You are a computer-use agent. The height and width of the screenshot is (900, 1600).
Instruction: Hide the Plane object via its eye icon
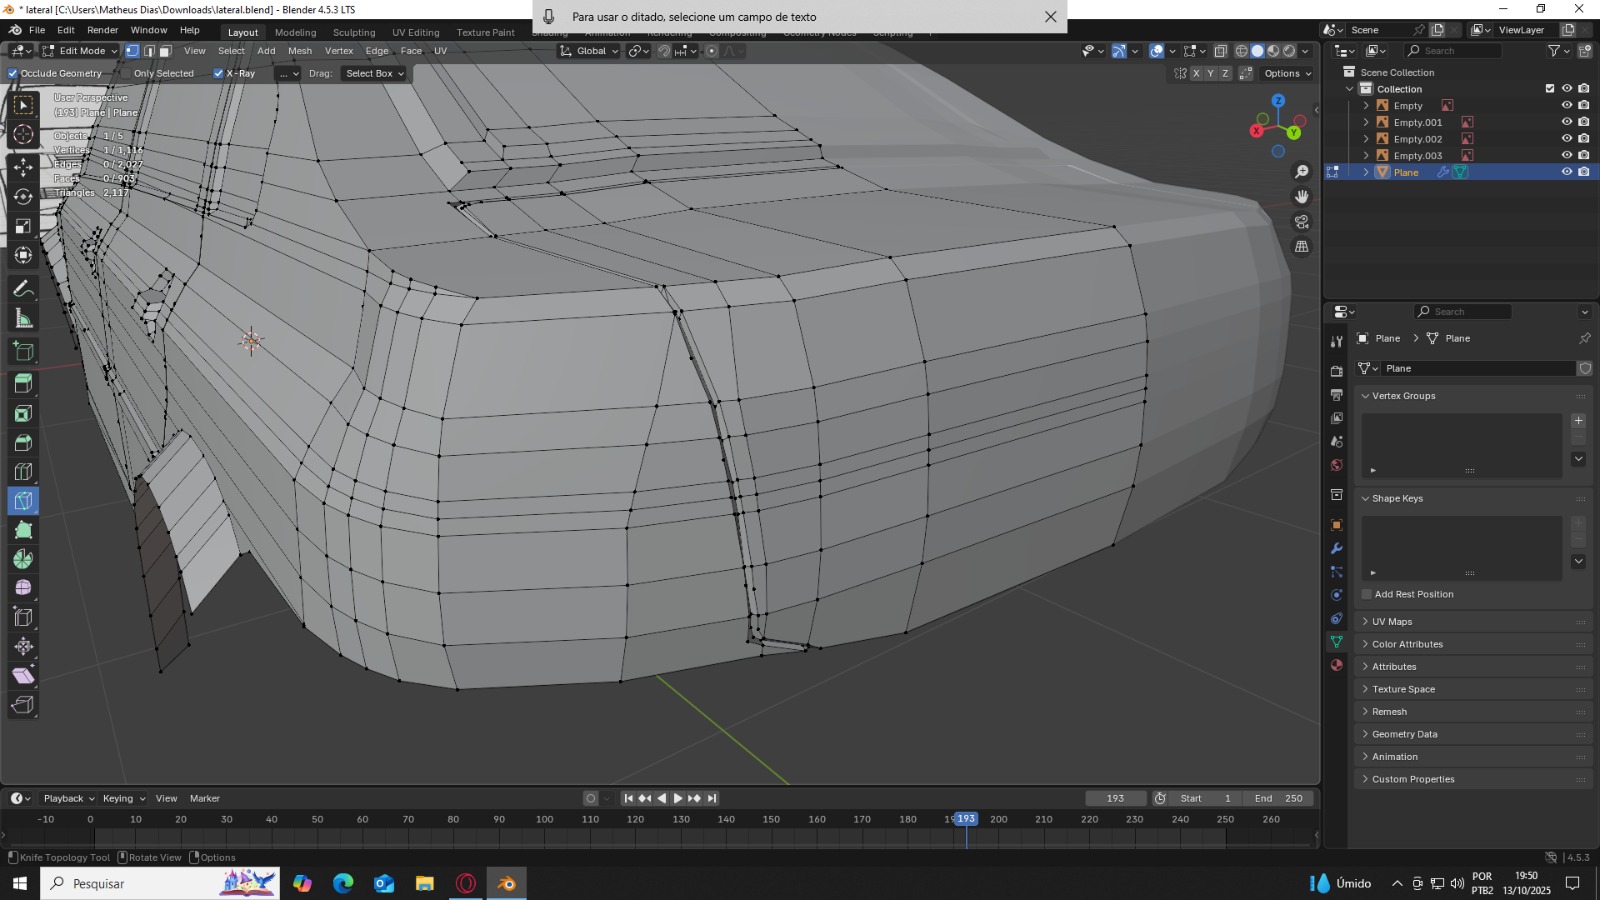point(1566,172)
